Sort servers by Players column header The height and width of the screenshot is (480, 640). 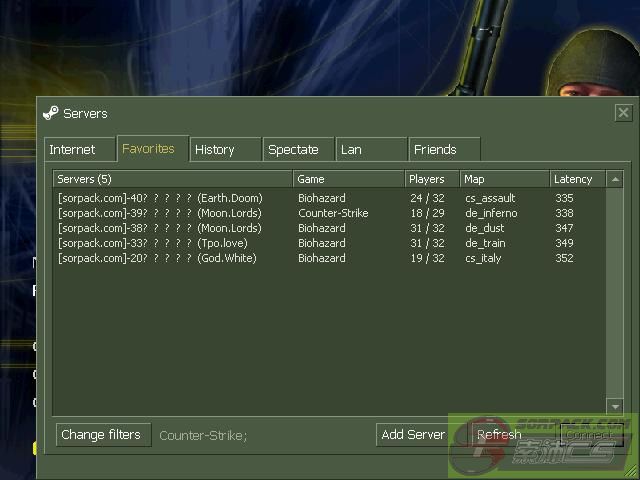click(431, 179)
